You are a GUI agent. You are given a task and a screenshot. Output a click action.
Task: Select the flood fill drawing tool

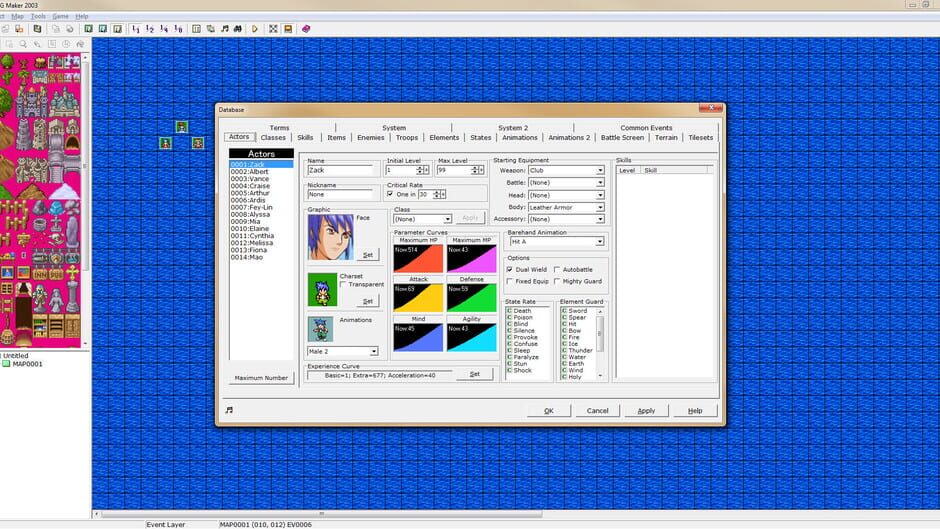tap(80, 44)
